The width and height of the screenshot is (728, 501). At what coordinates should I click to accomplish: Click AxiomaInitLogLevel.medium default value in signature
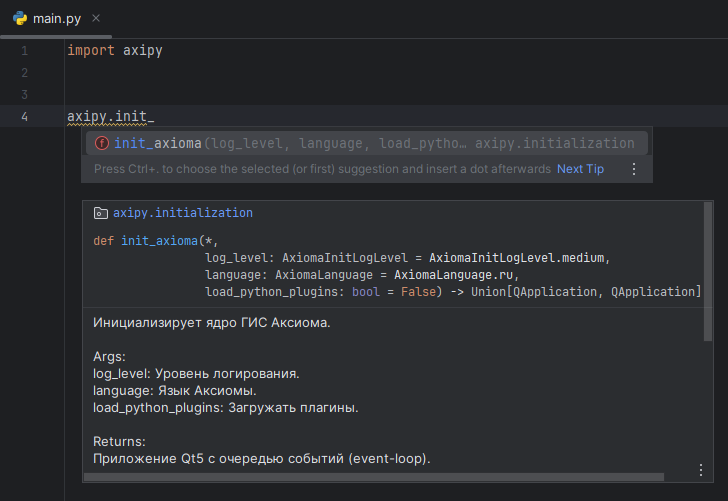click(518, 257)
